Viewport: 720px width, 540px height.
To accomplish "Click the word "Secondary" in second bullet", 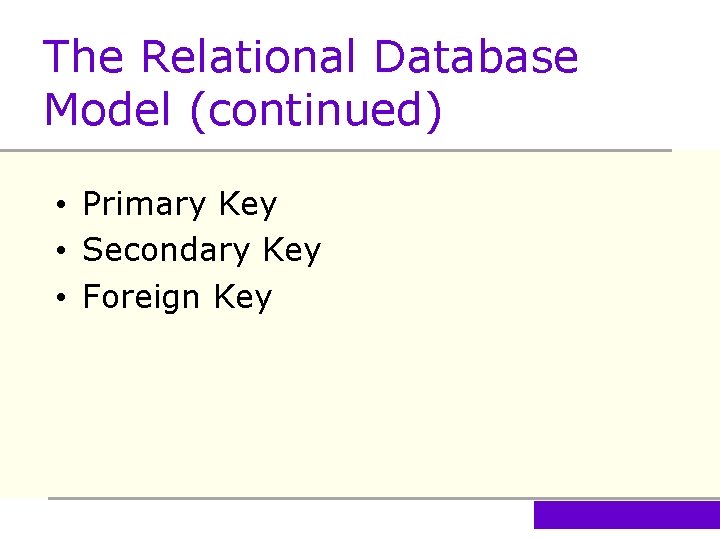I will [x=166, y=250].
